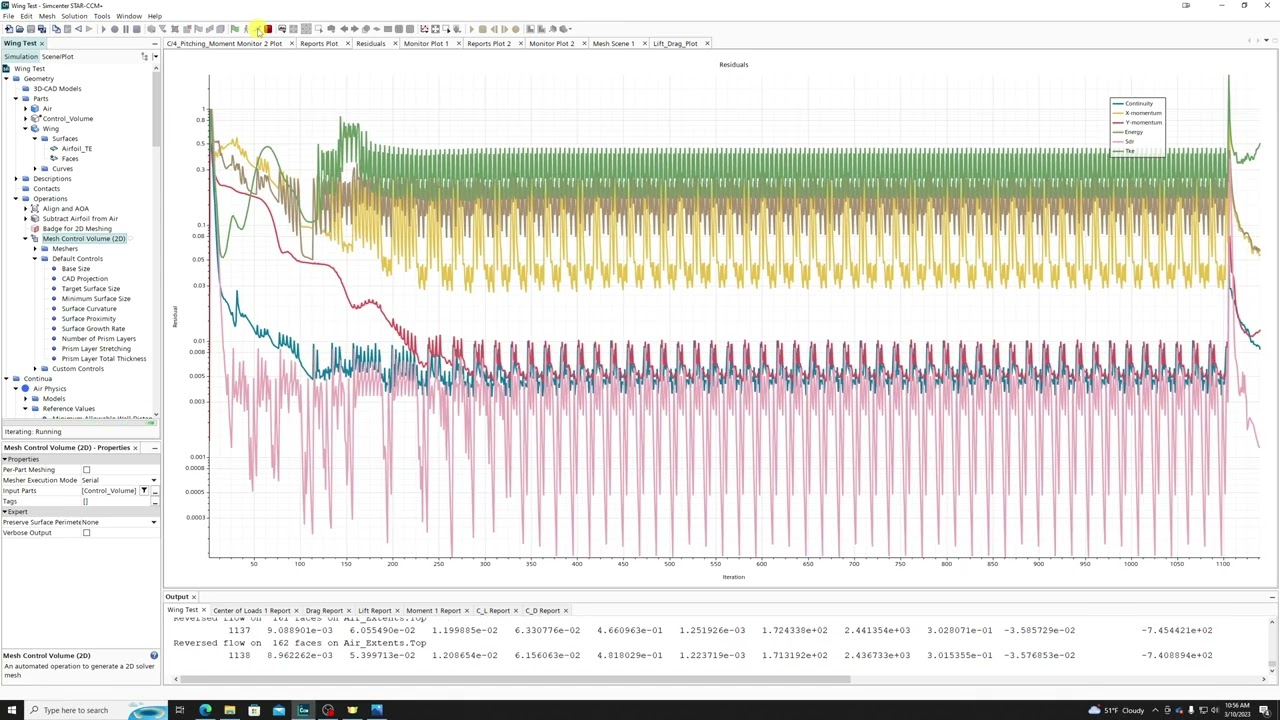1280x720 pixels.
Task: Expand the Curves node
Action: [34, 169]
